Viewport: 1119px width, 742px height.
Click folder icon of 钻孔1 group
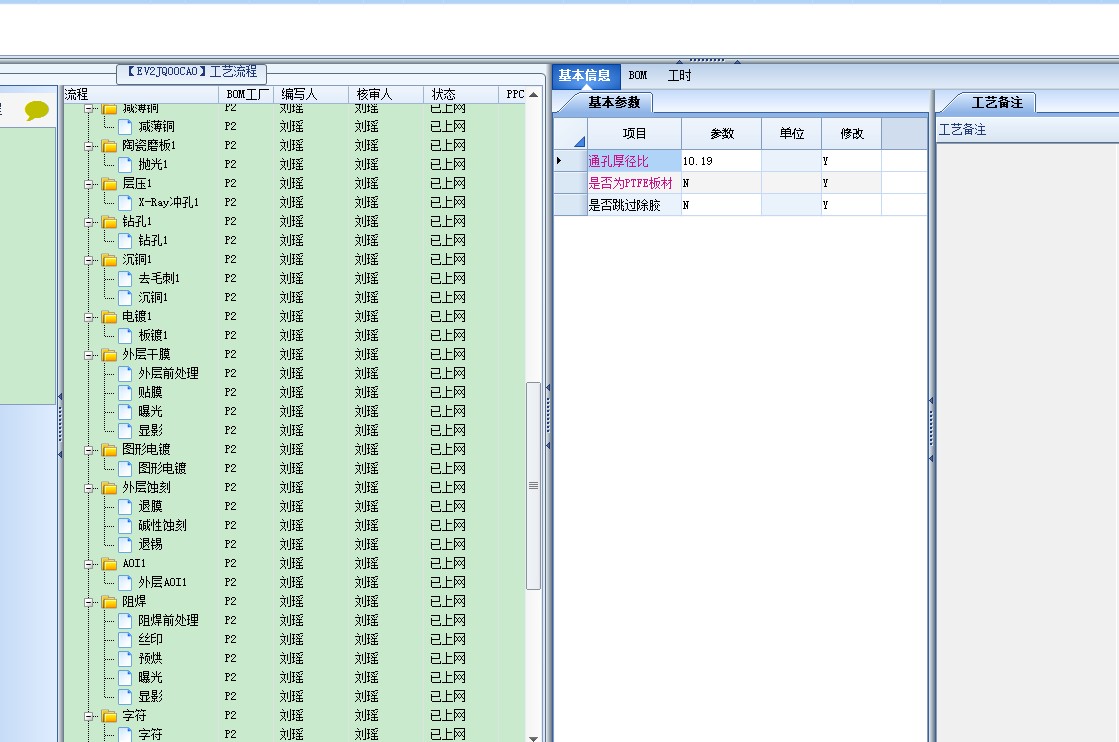pyautogui.click(x=109, y=222)
